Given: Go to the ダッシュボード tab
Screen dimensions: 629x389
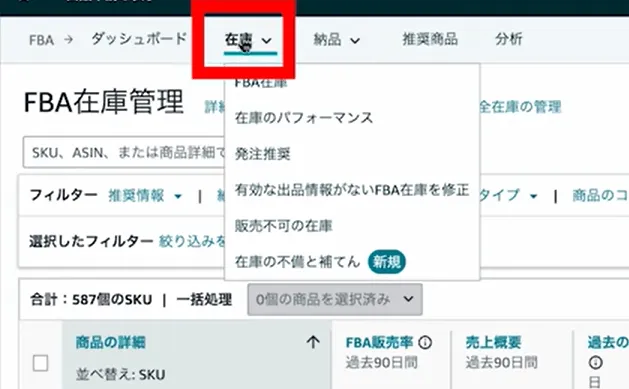Looking at the screenshot, I should point(139,39).
